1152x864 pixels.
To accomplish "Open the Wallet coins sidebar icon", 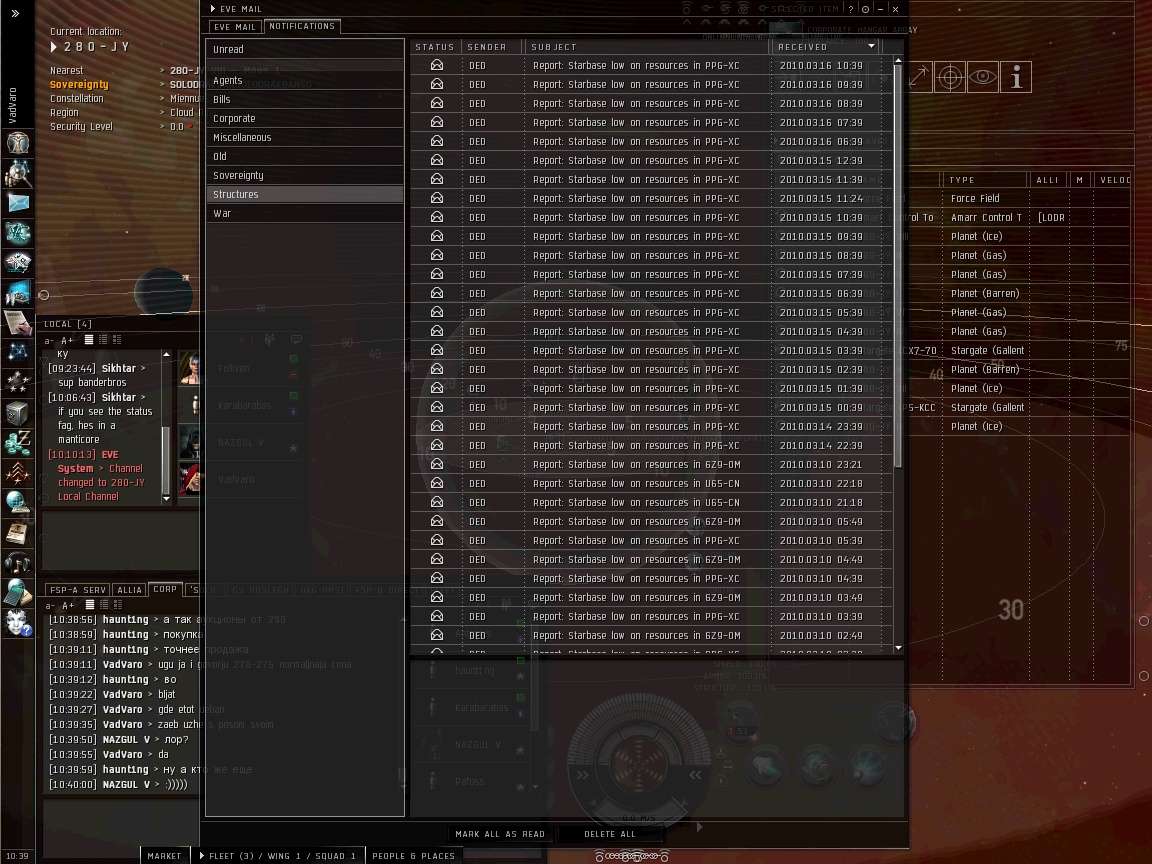I will tap(18, 442).
